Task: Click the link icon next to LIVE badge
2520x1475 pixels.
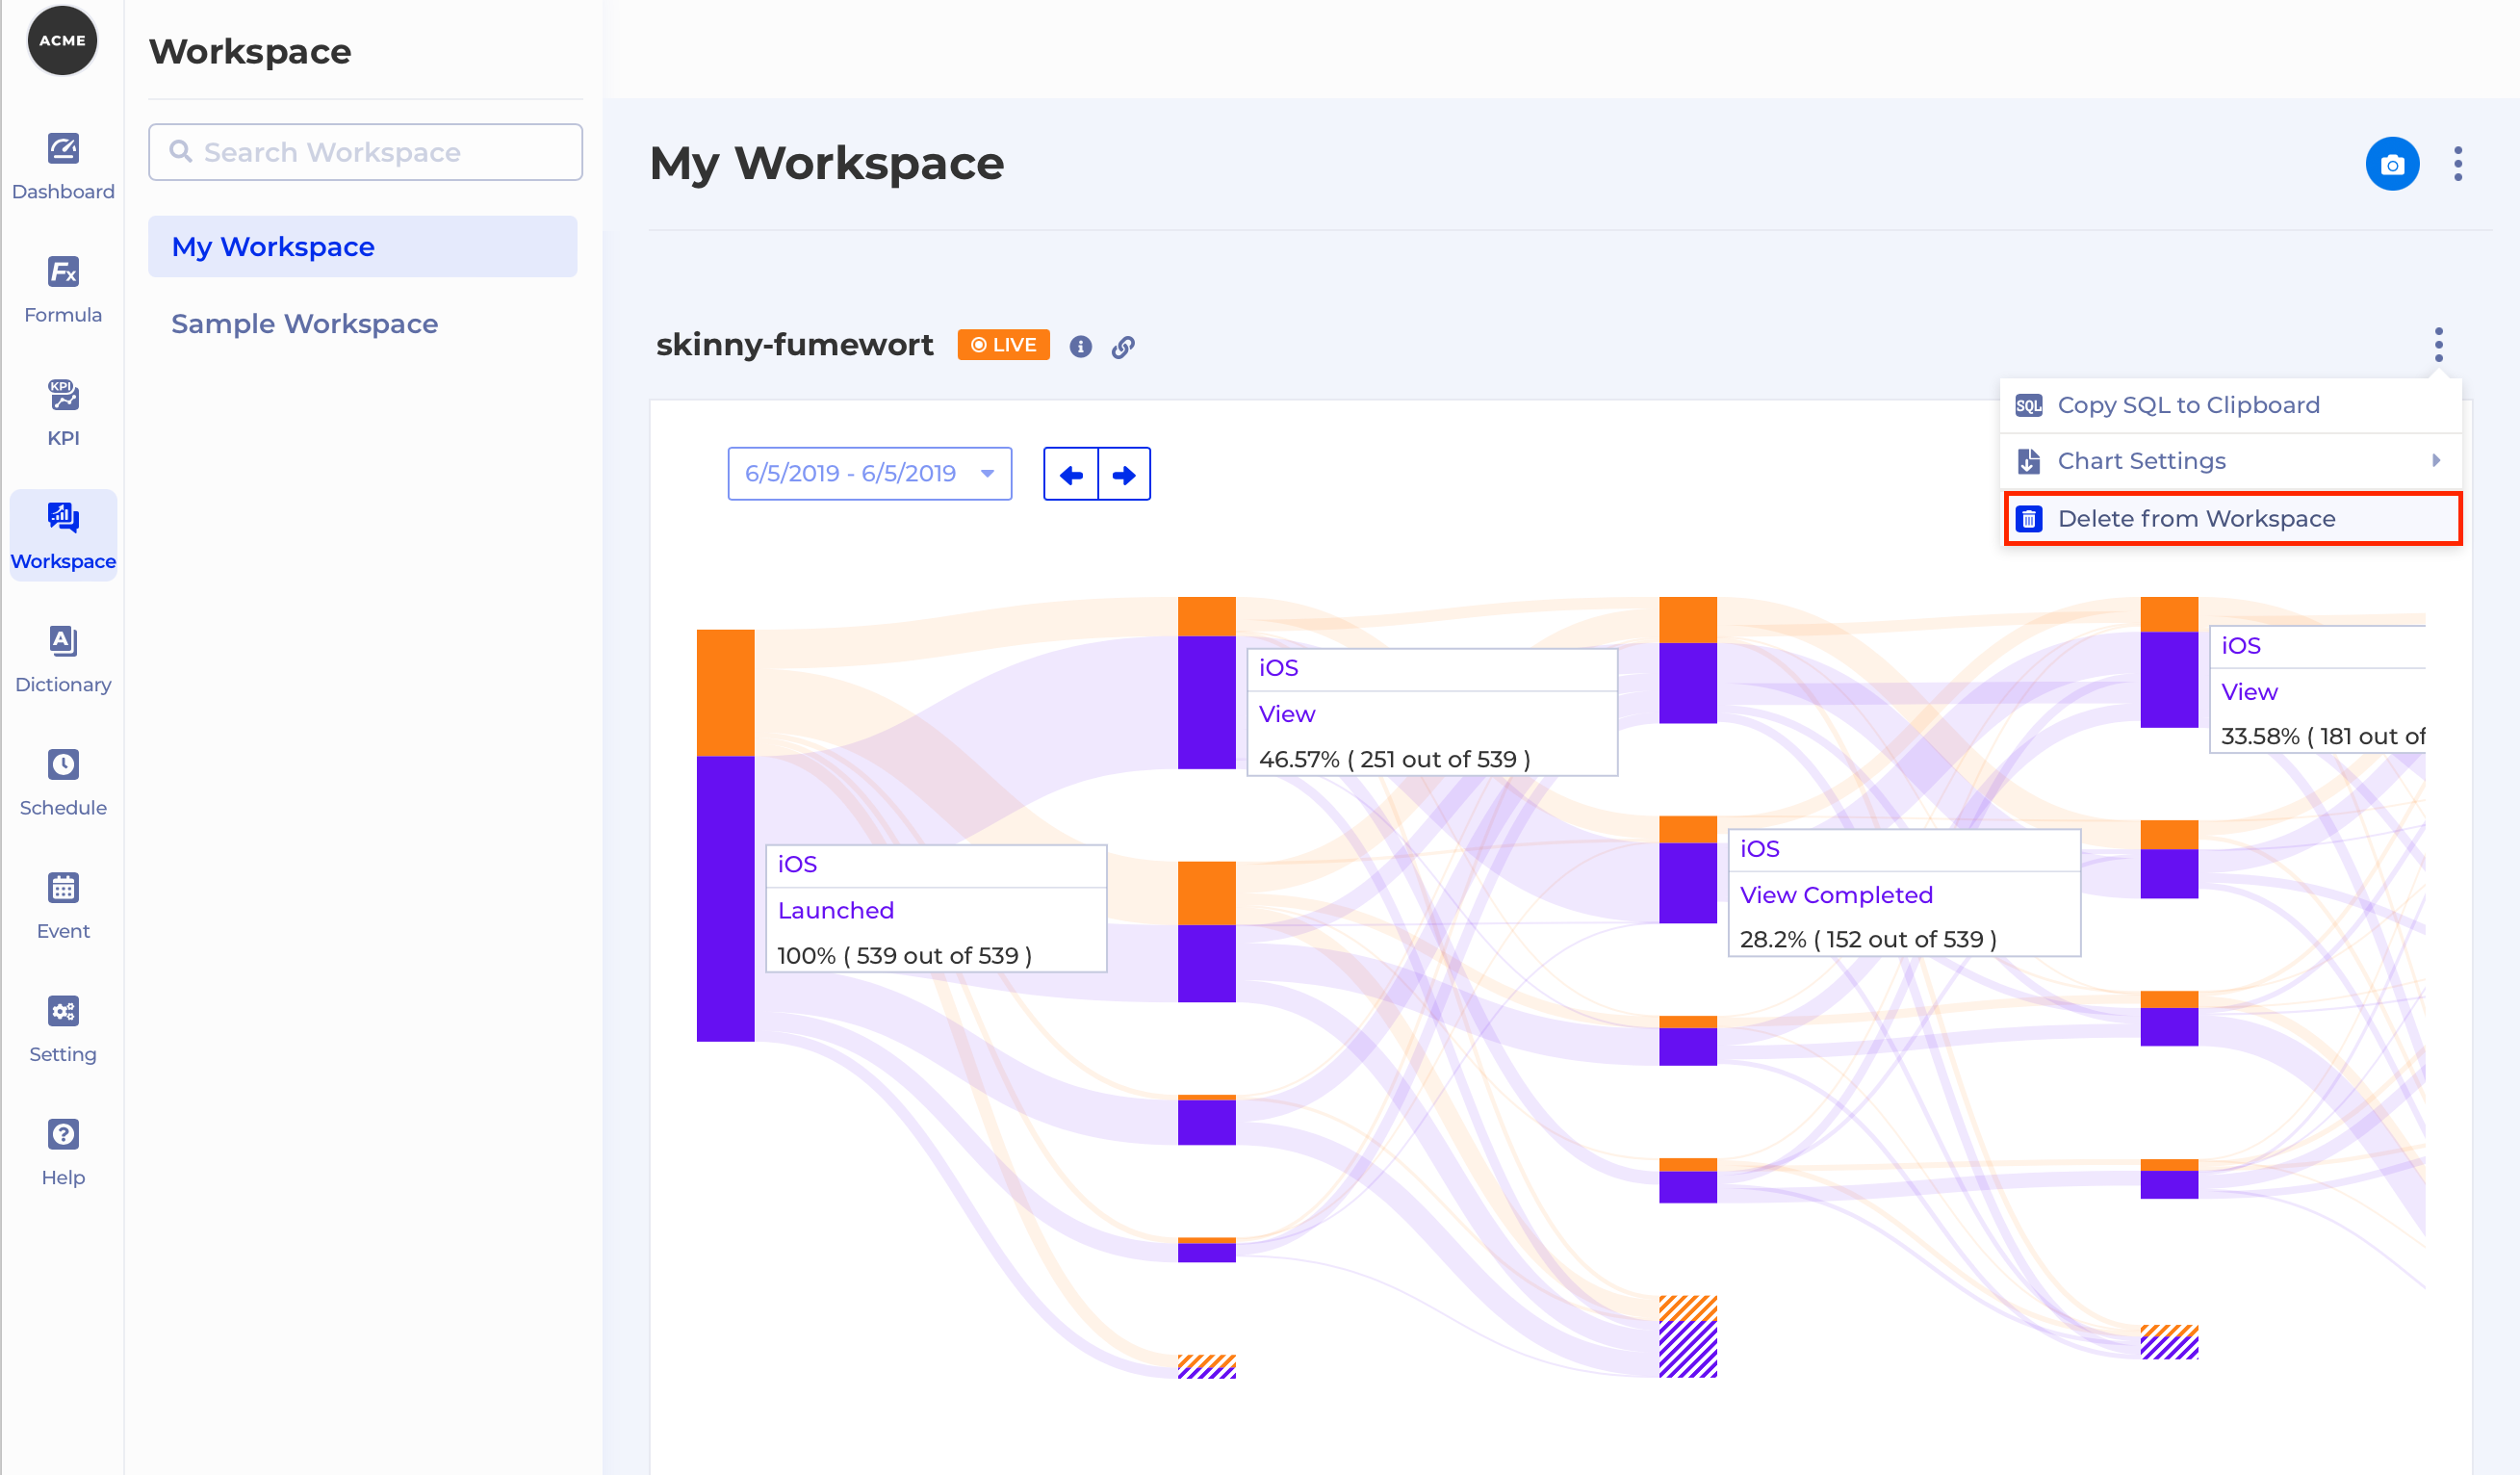Action: [x=1123, y=346]
